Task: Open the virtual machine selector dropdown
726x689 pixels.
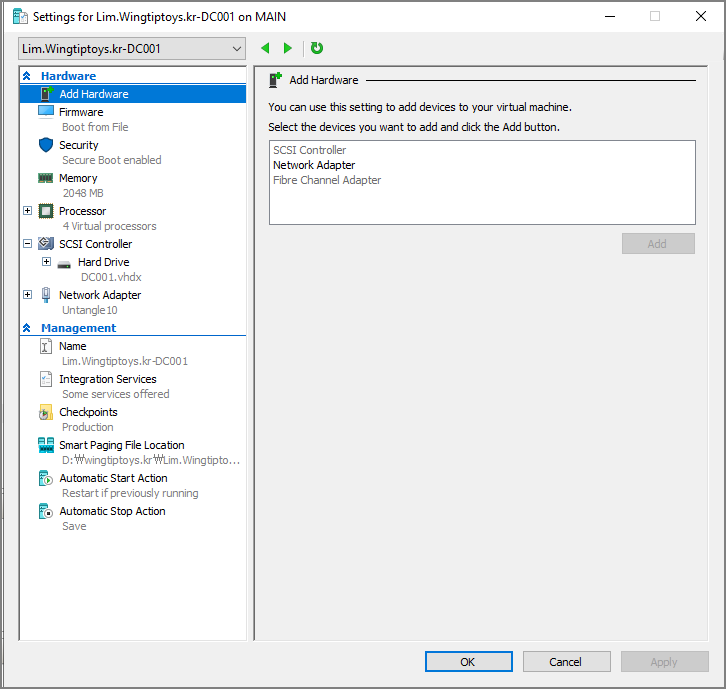Action: coord(132,49)
